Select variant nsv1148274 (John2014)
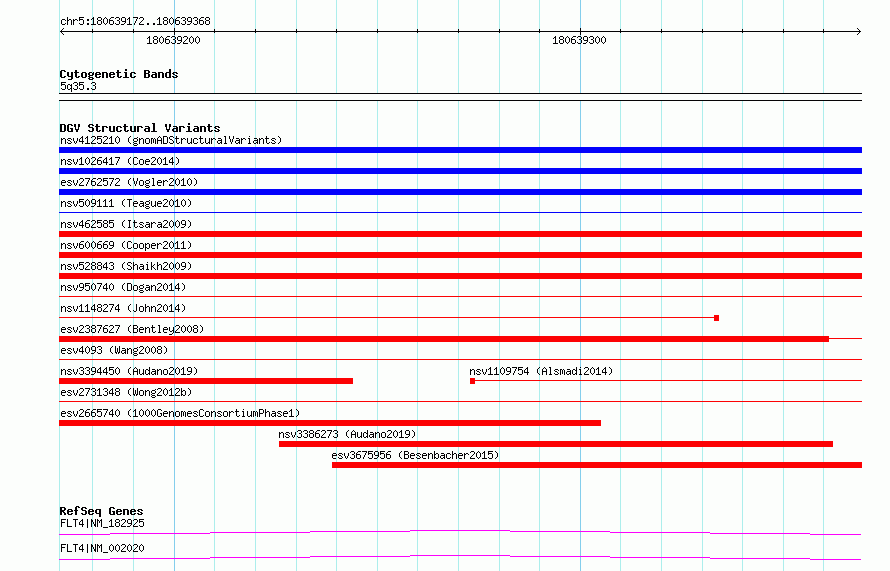The height and width of the screenshot is (571, 890). tap(123, 308)
